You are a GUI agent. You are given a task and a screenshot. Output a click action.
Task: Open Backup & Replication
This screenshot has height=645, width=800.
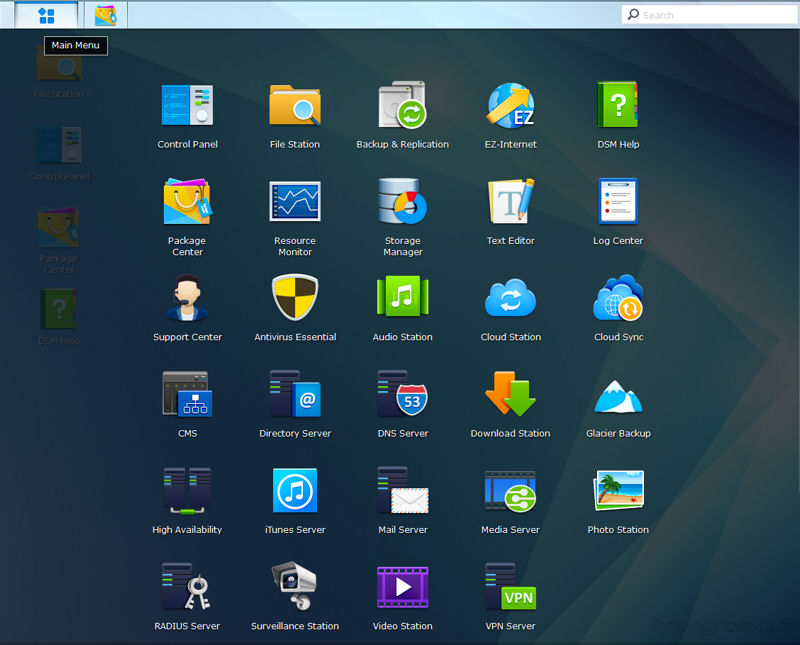(403, 115)
